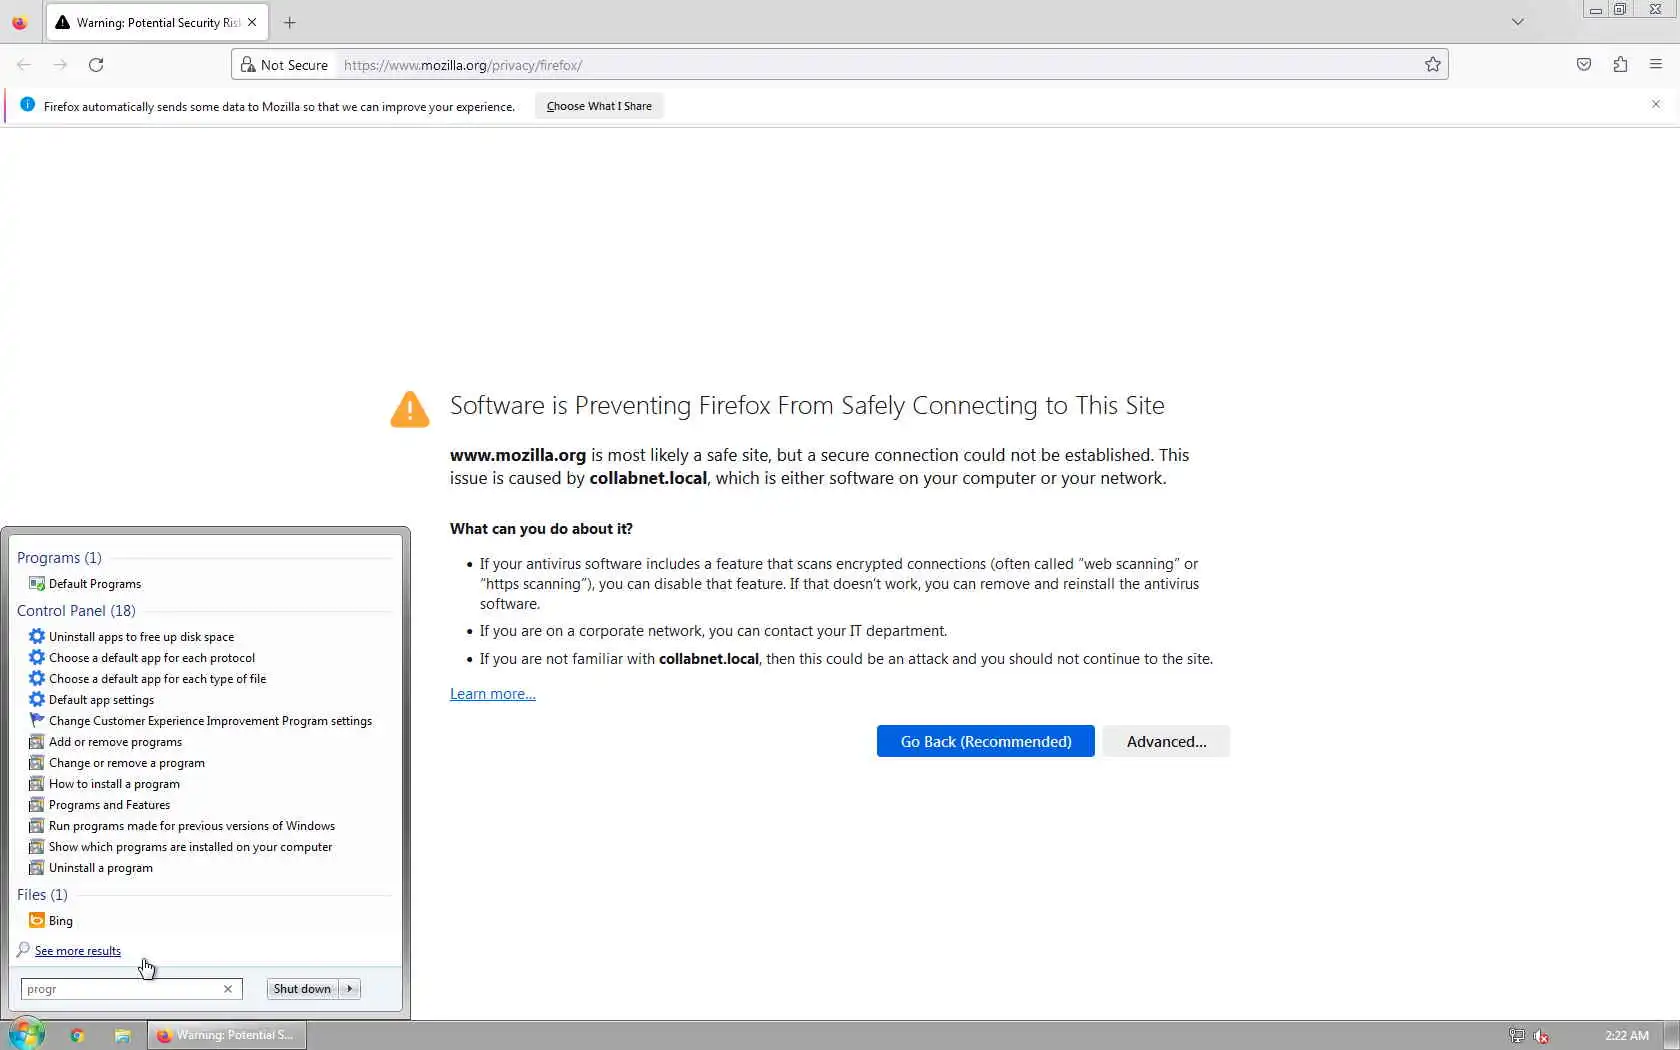The width and height of the screenshot is (1680, 1050).
Task: Select Add or remove programs
Action: (x=115, y=742)
